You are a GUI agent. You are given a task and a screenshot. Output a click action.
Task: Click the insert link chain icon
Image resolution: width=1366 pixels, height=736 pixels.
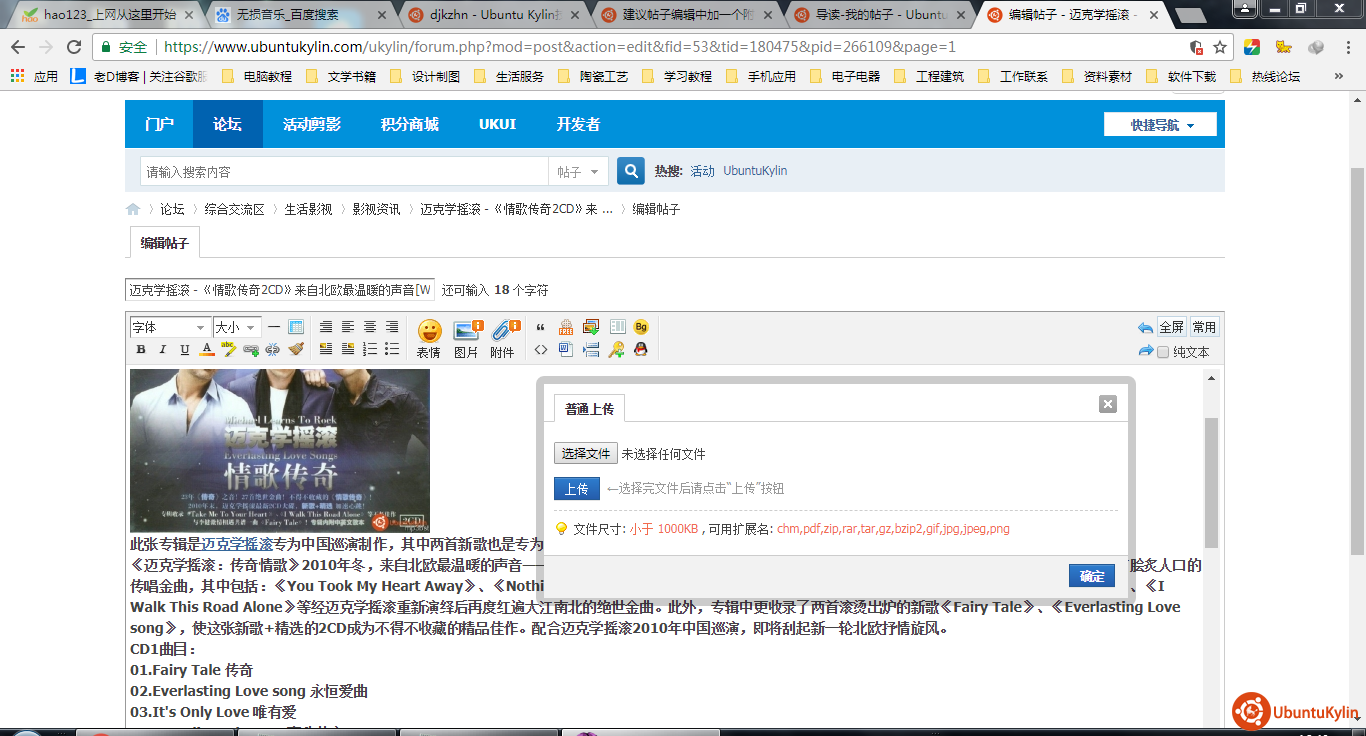click(251, 349)
